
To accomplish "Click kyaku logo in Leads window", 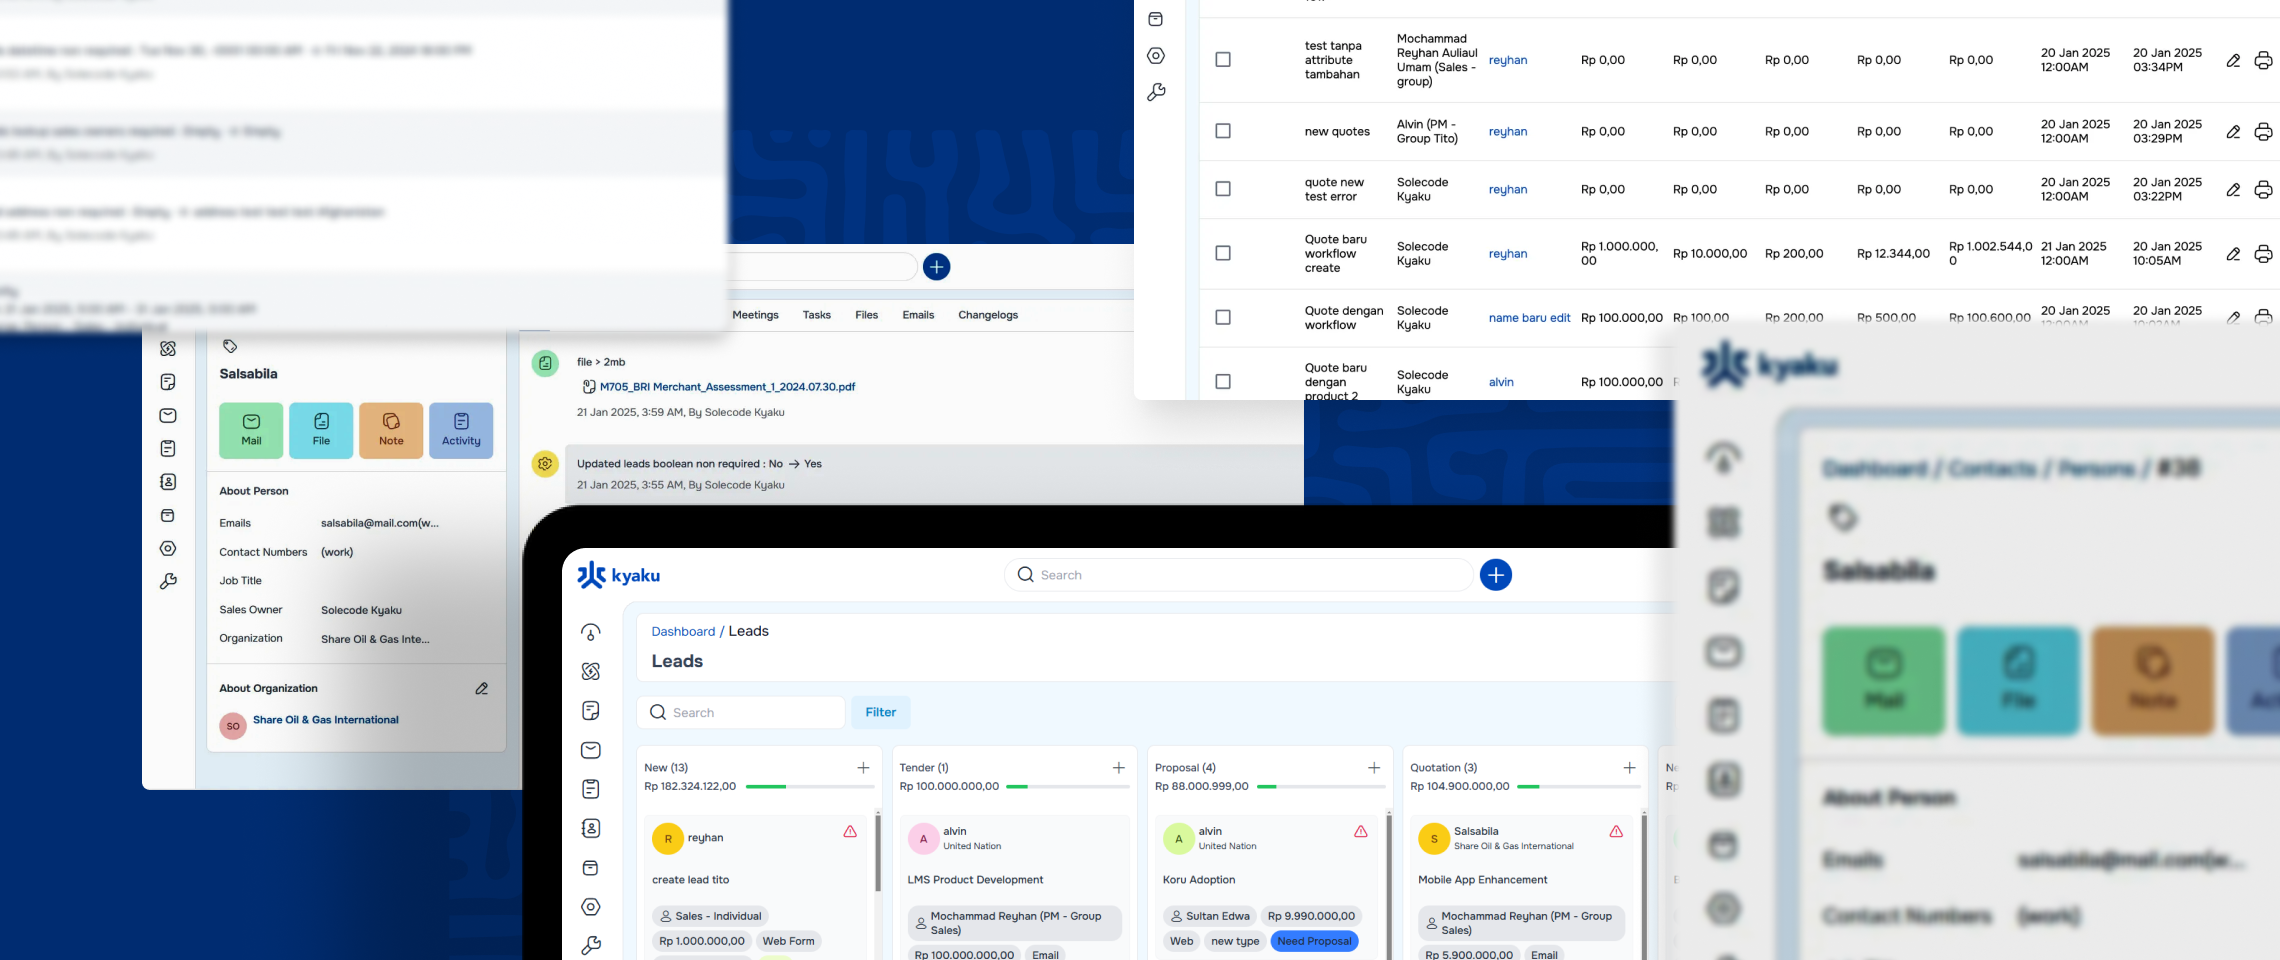I will [x=618, y=575].
